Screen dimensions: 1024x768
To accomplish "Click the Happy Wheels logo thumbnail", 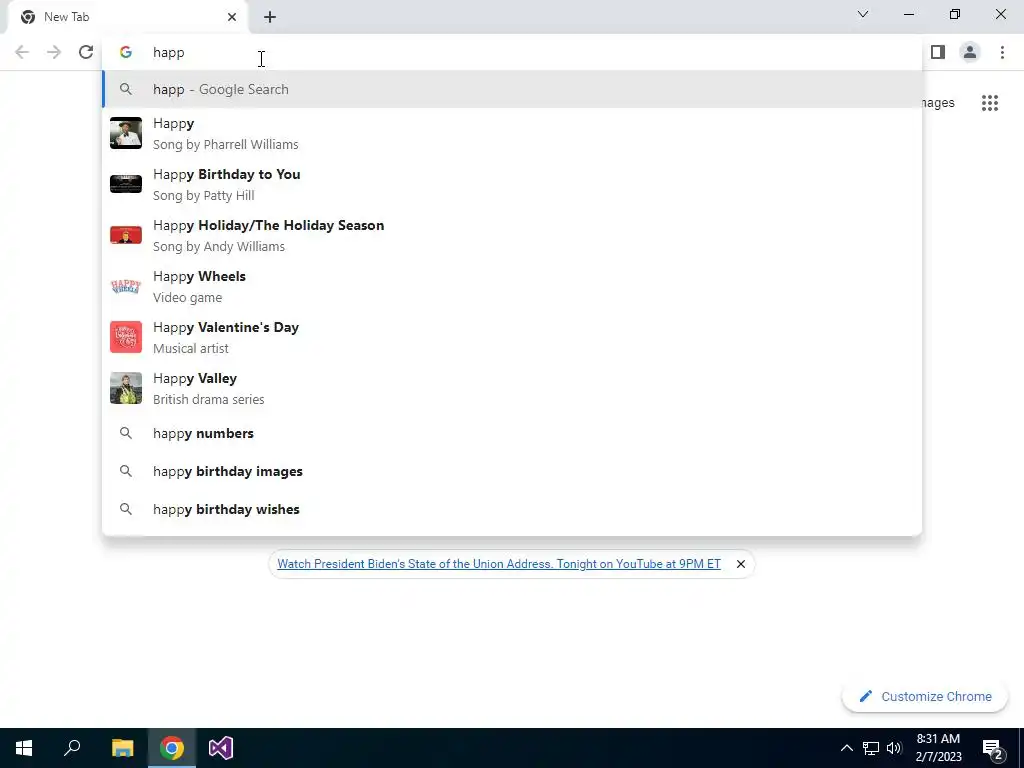I will pyautogui.click(x=126, y=286).
